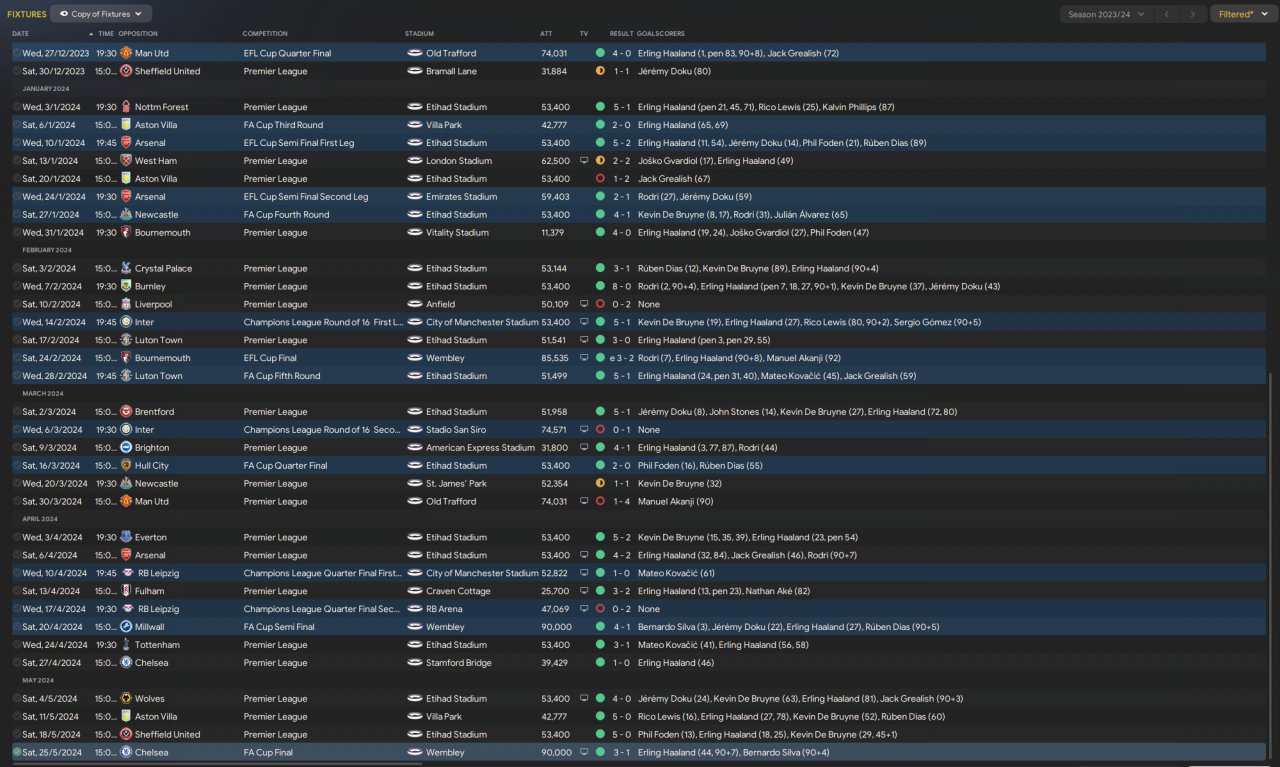This screenshot has height=767, width=1280.
Task: Sort by the Att column header
Action: click(x=546, y=34)
